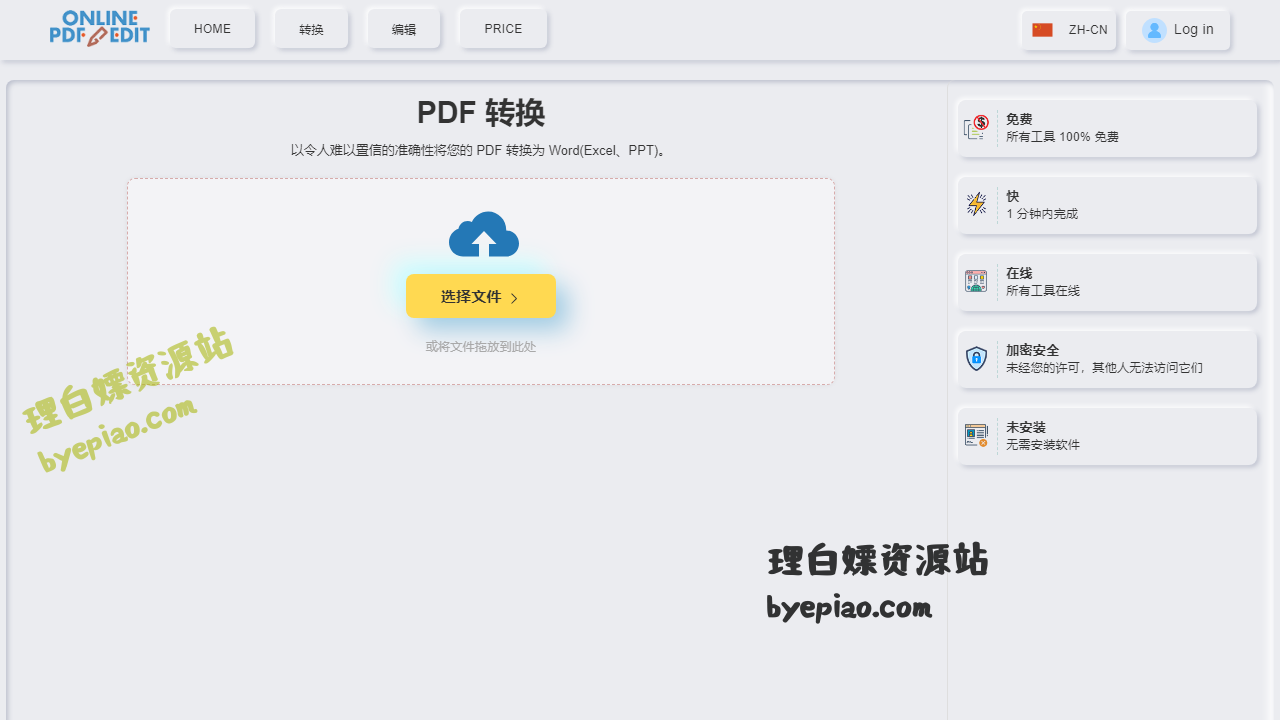This screenshot has height=720, width=1280.
Task: Click the 未安装 feature icon
Action: (x=976, y=436)
